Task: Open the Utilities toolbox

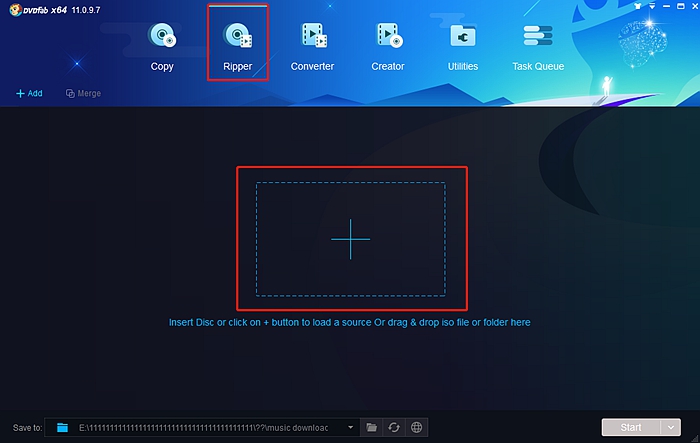Action: pos(463,46)
